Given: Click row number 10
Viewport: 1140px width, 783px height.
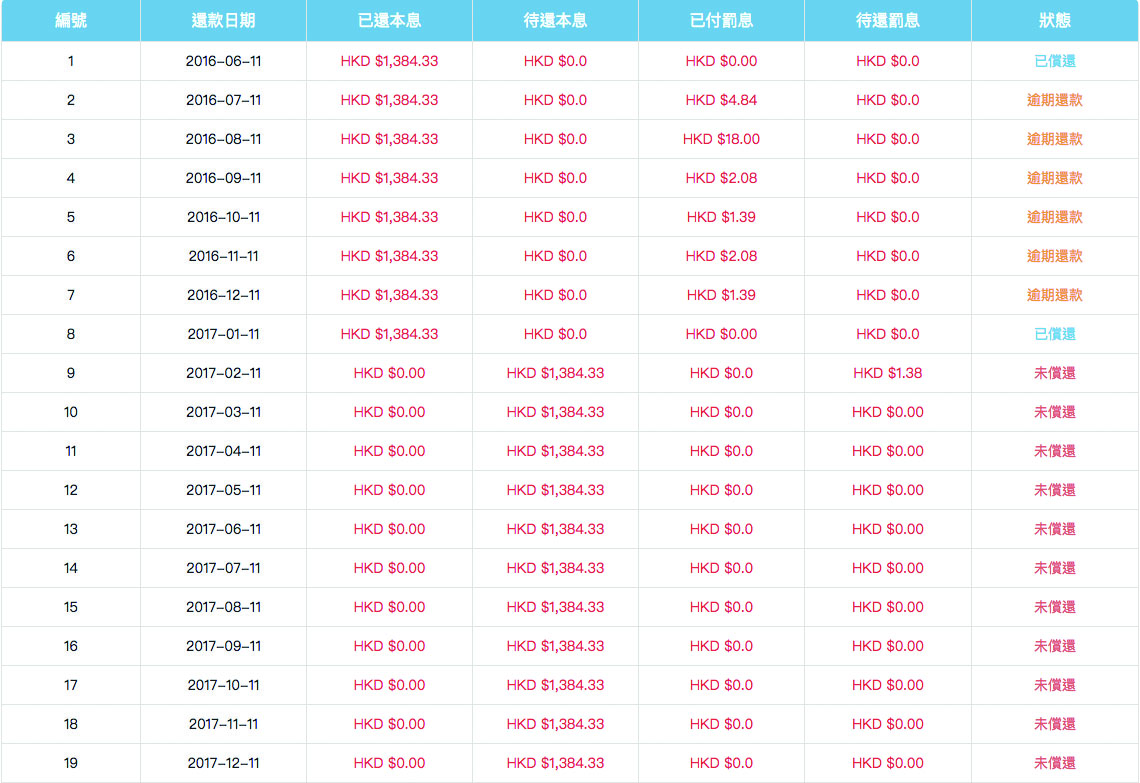Looking at the screenshot, I should click(x=70, y=412).
